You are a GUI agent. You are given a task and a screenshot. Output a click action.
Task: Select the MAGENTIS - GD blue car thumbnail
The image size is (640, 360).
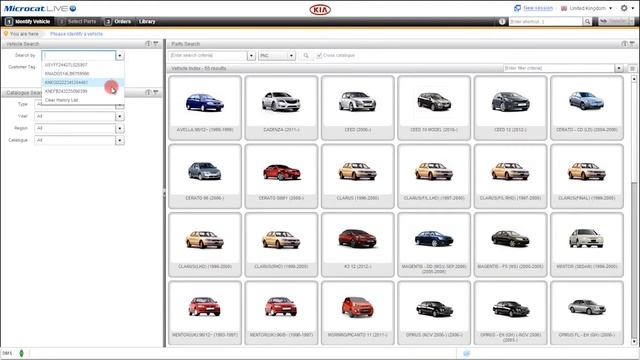[x=434, y=244]
